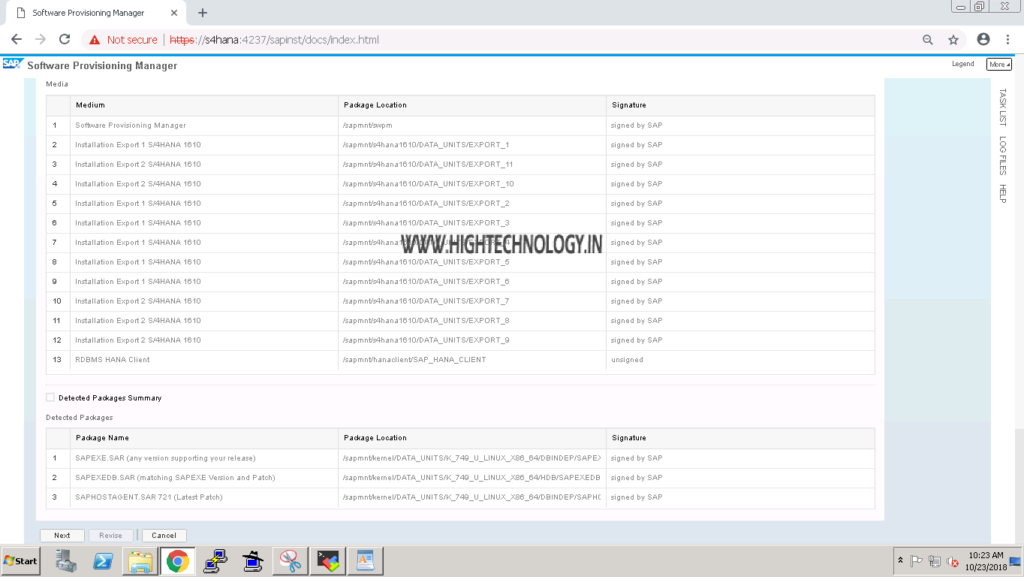
Task: Click the Not secure warning icon
Action: click(x=95, y=40)
